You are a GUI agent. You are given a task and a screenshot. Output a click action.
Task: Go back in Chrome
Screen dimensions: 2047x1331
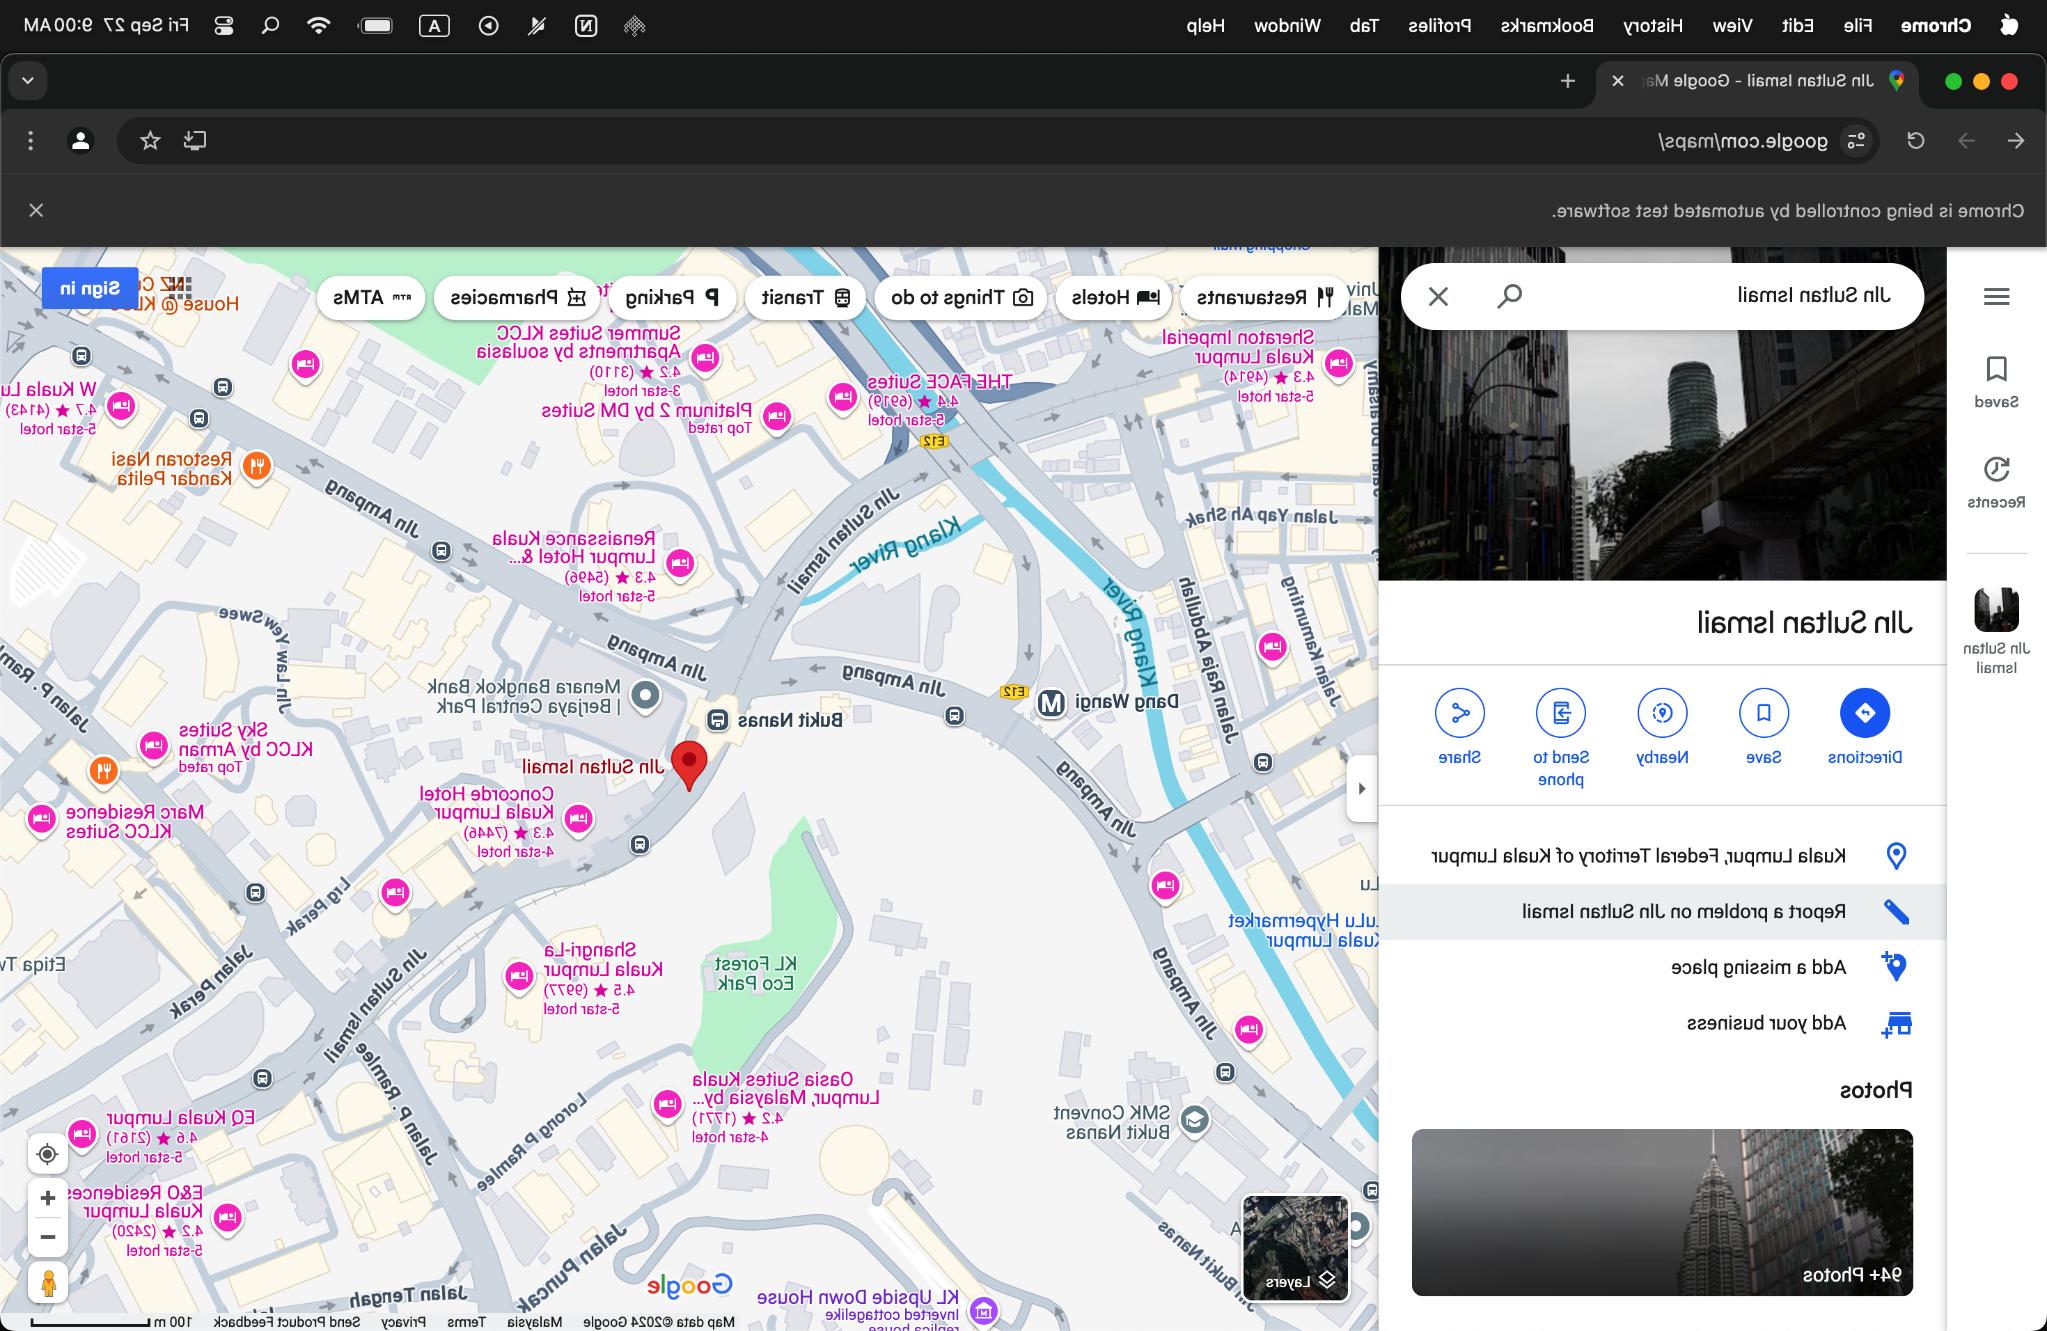[x=2016, y=141]
